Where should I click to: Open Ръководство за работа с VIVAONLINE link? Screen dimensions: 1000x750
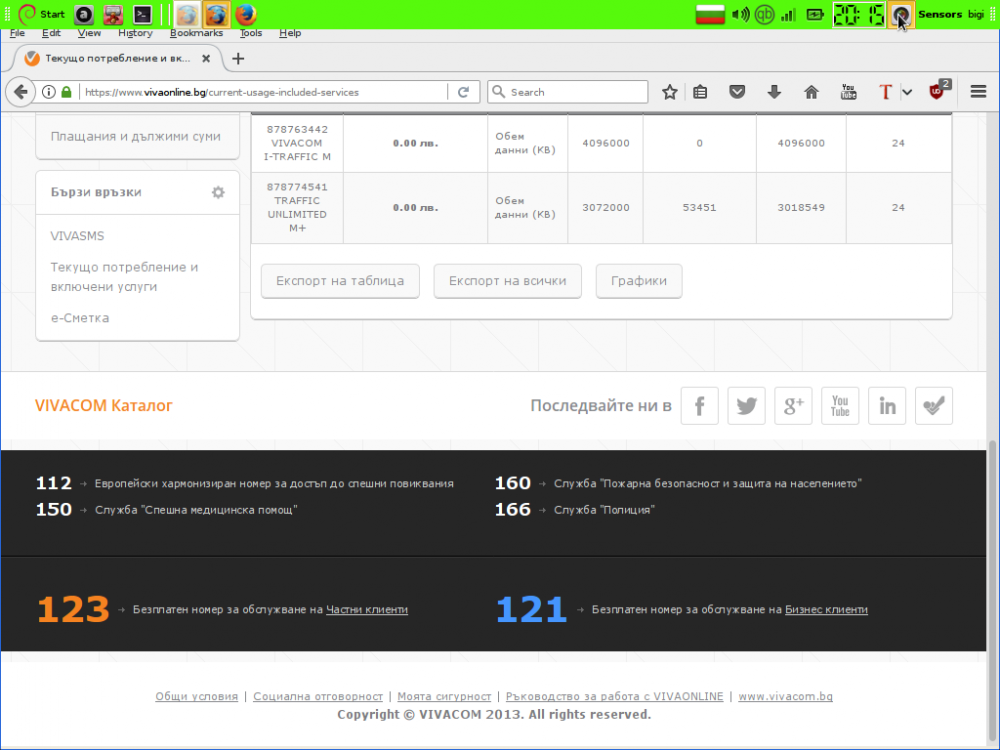coord(614,696)
